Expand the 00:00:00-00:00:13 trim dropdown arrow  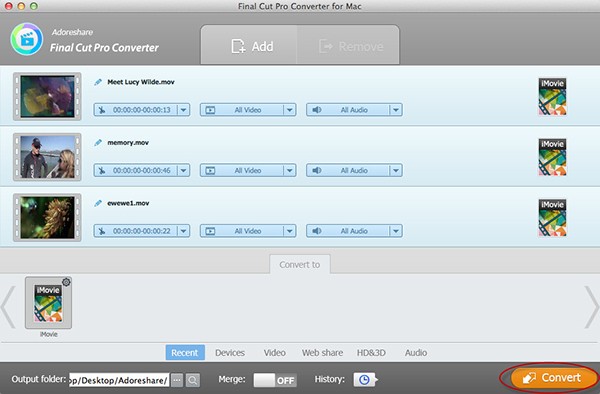(x=184, y=110)
